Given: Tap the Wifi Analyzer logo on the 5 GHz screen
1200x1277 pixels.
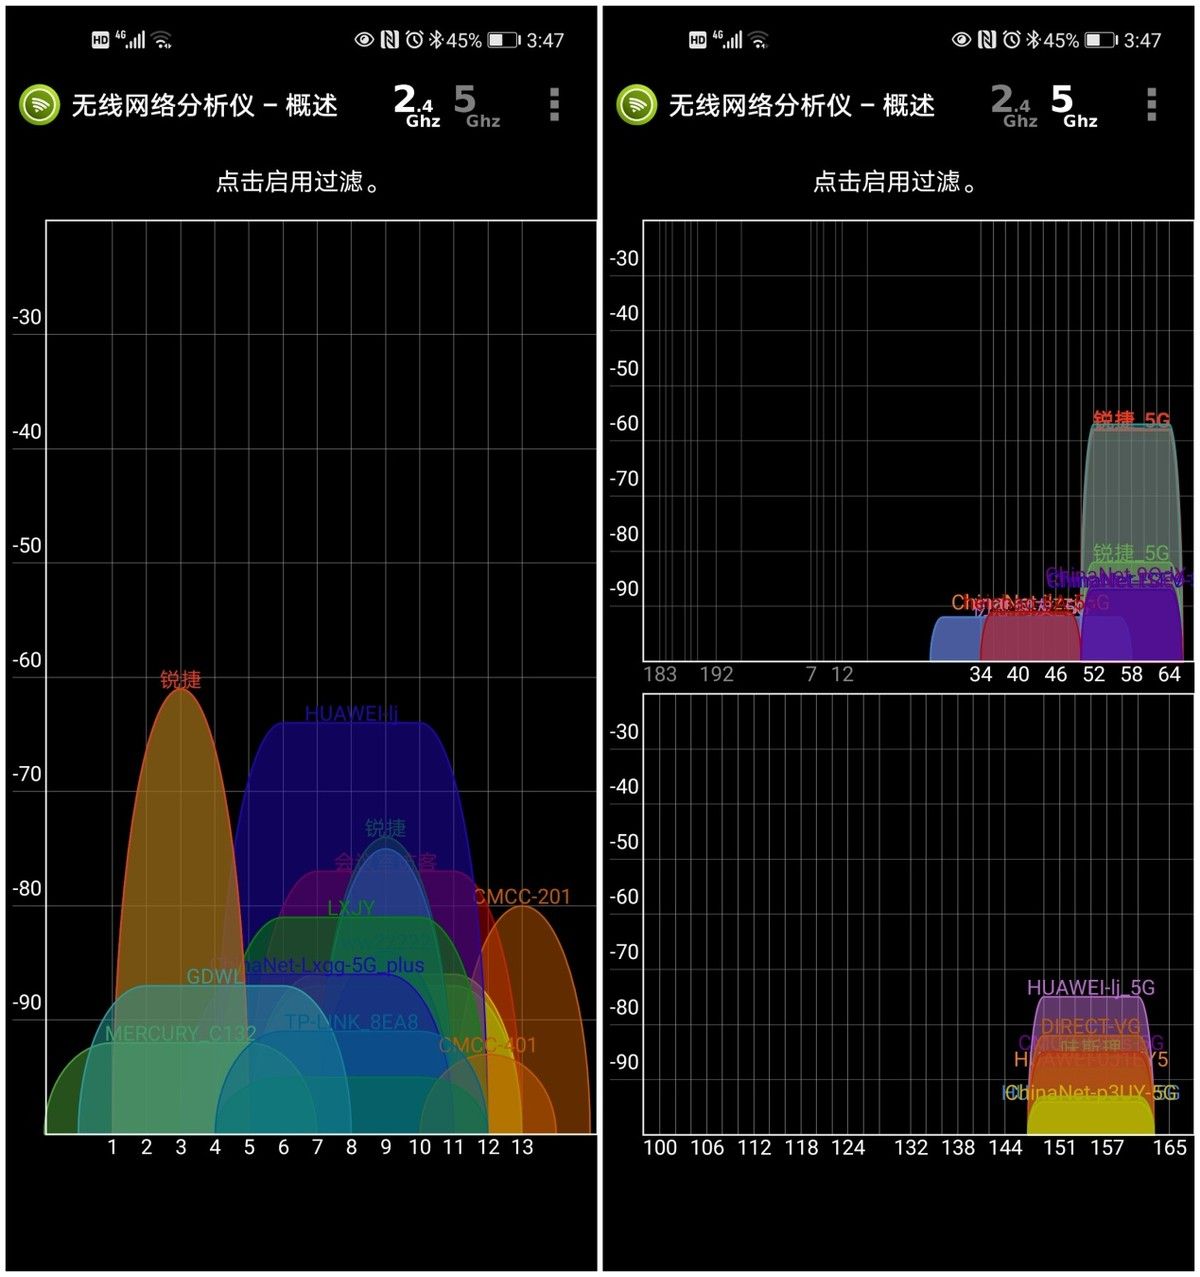Looking at the screenshot, I should (637, 105).
